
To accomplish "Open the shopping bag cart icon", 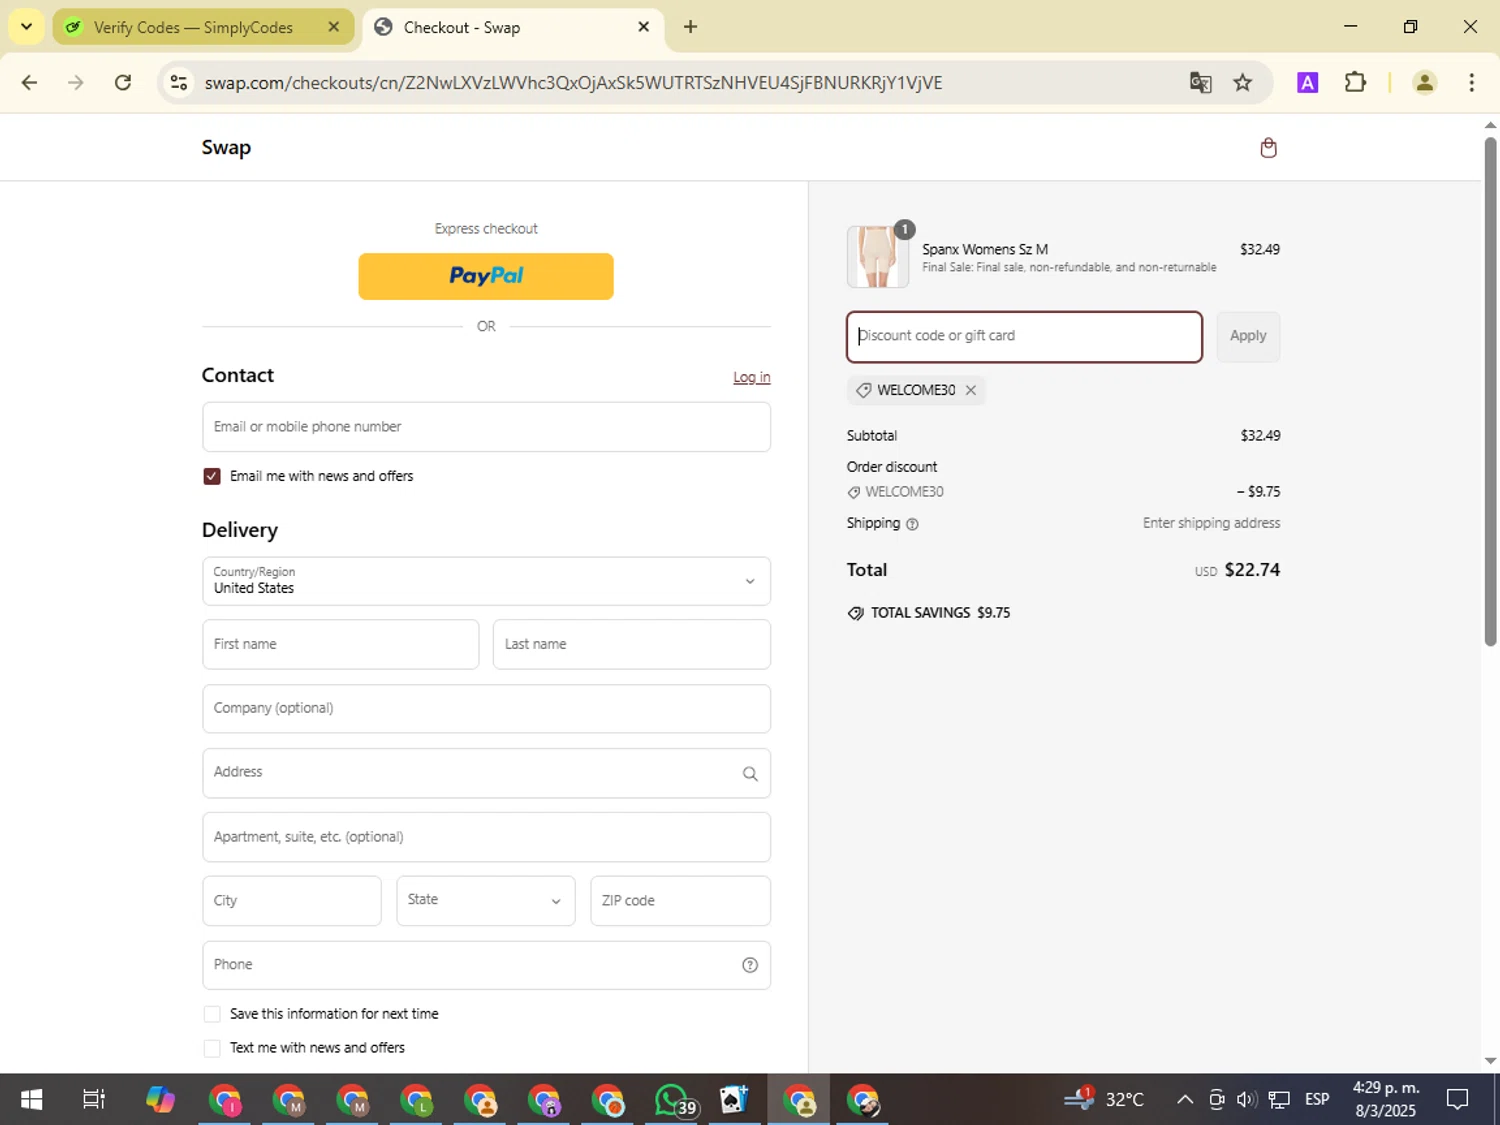I will point(1268,148).
